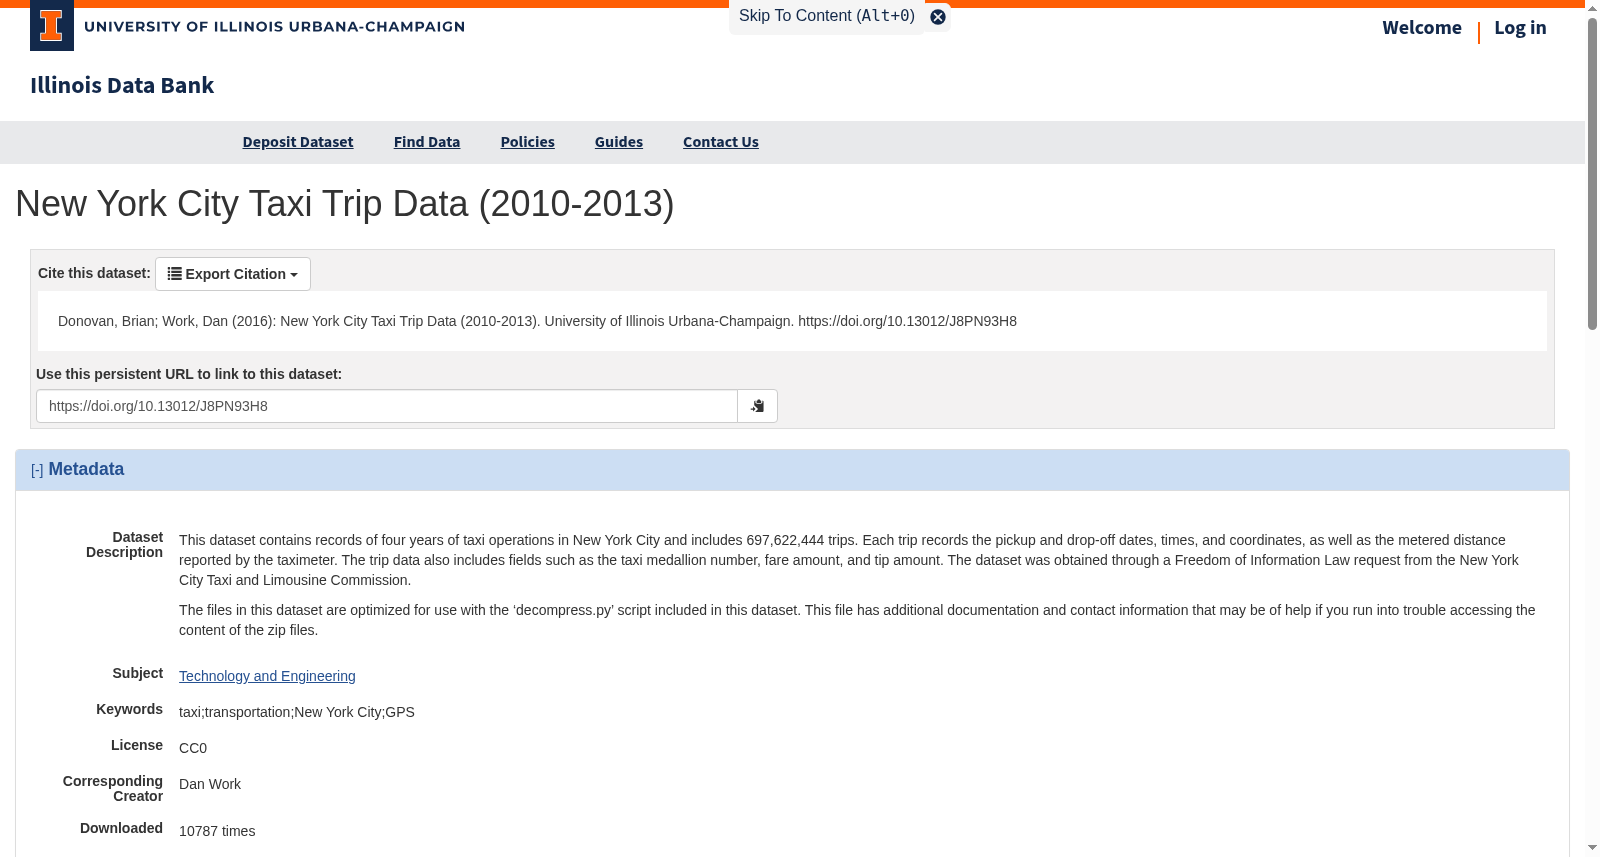Click the page title 'New York City Taxi Trip Data'
Viewport: 1600px width, 857px height.
pos(345,204)
